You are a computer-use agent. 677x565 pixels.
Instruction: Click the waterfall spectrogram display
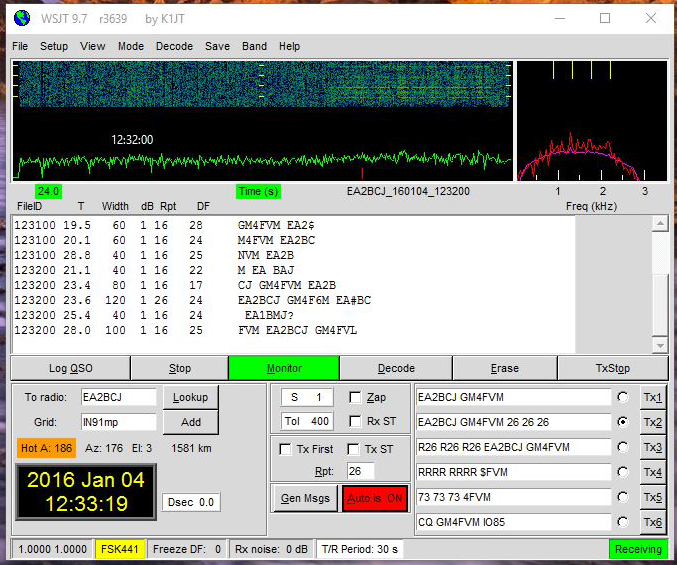click(x=263, y=84)
